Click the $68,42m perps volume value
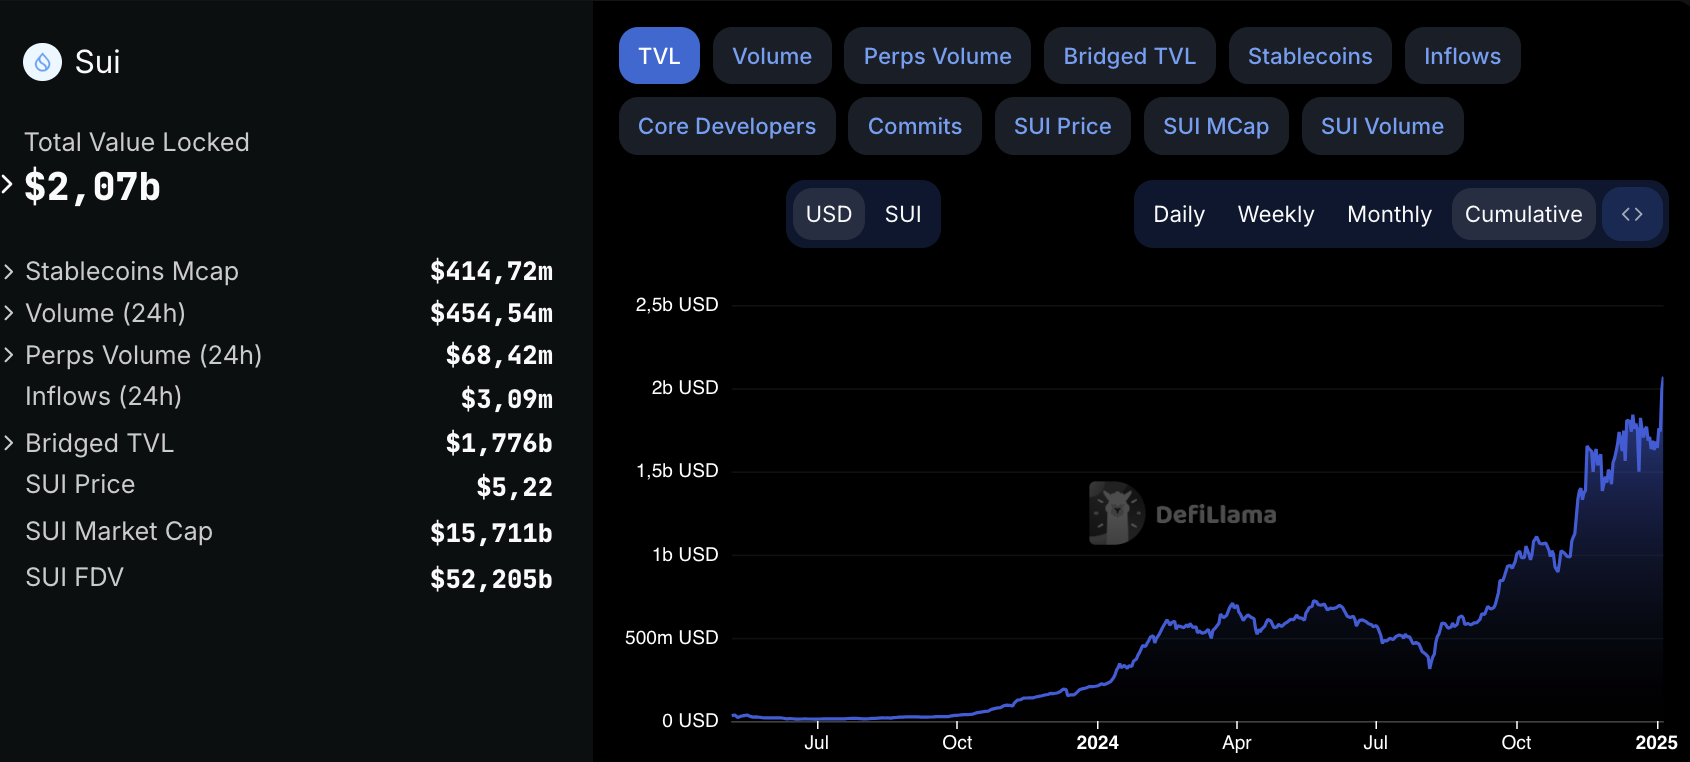Screen dimensions: 1690x762 pos(499,355)
